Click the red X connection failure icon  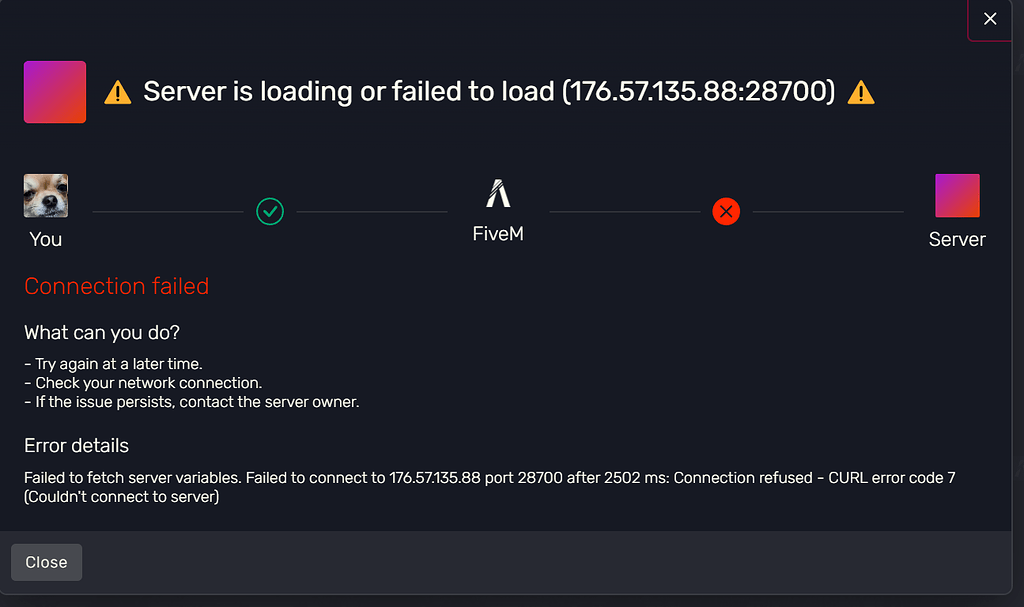(726, 212)
